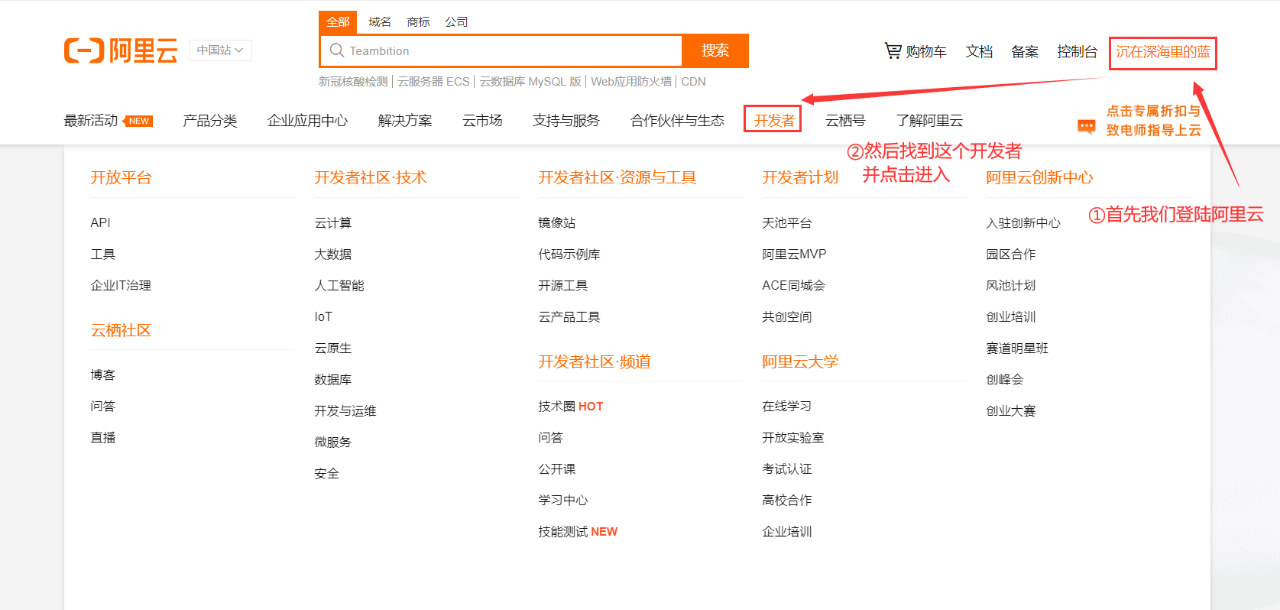Open the 中国站 region dropdown

pyautogui.click(x=221, y=50)
